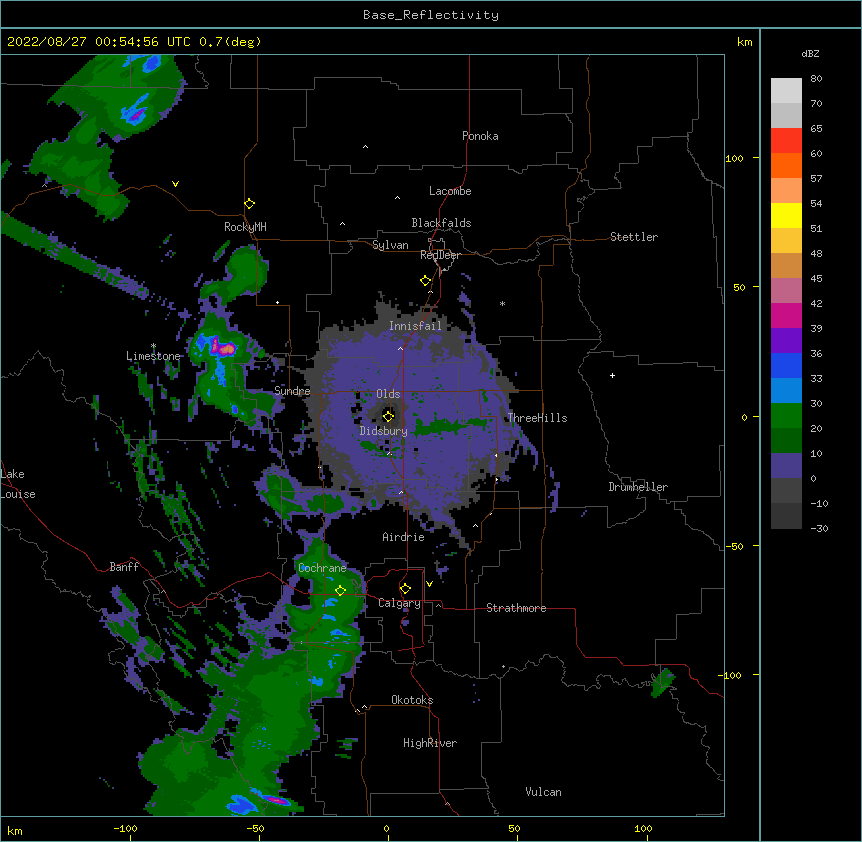Pick the light gray swatch between 70 and 80 dBZ
Image resolution: width=862 pixels, height=842 pixels.
[786, 91]
